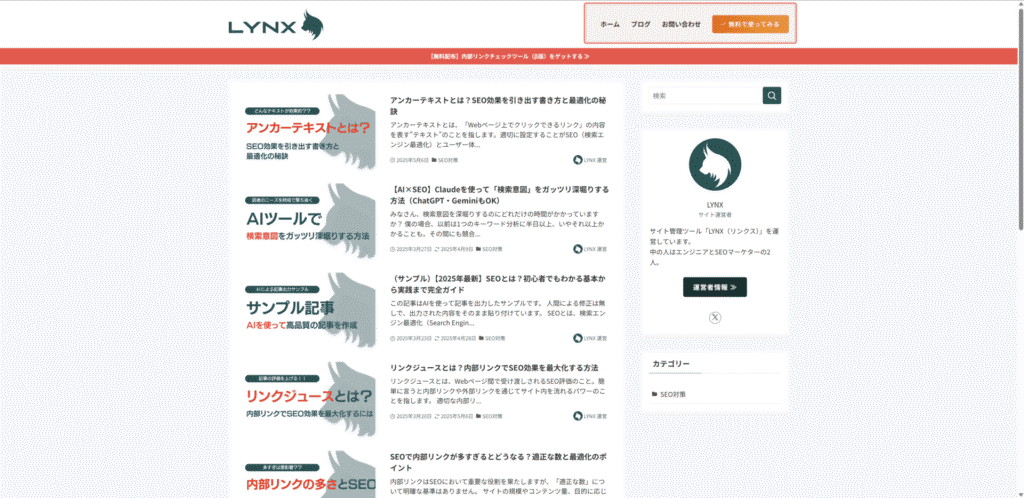The height and width of the screenshot is (498, 1024).
Task: Click the SEO対策 folder tag on the first article
Action: tap(445, 160)
